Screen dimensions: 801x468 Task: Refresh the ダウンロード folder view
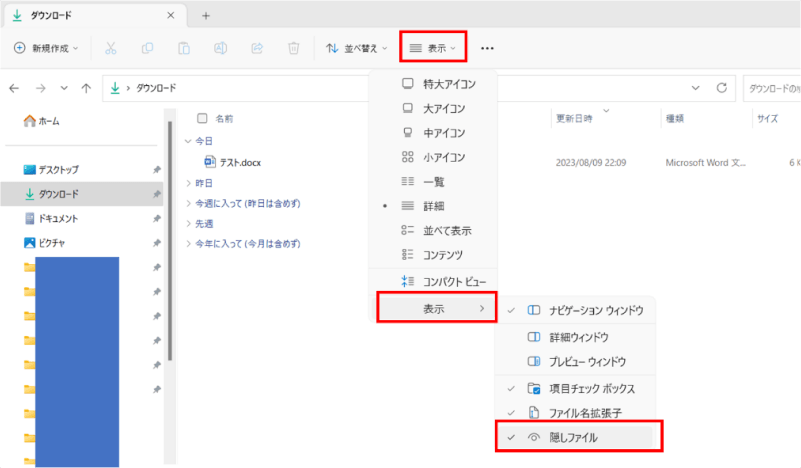coord(721,88)
